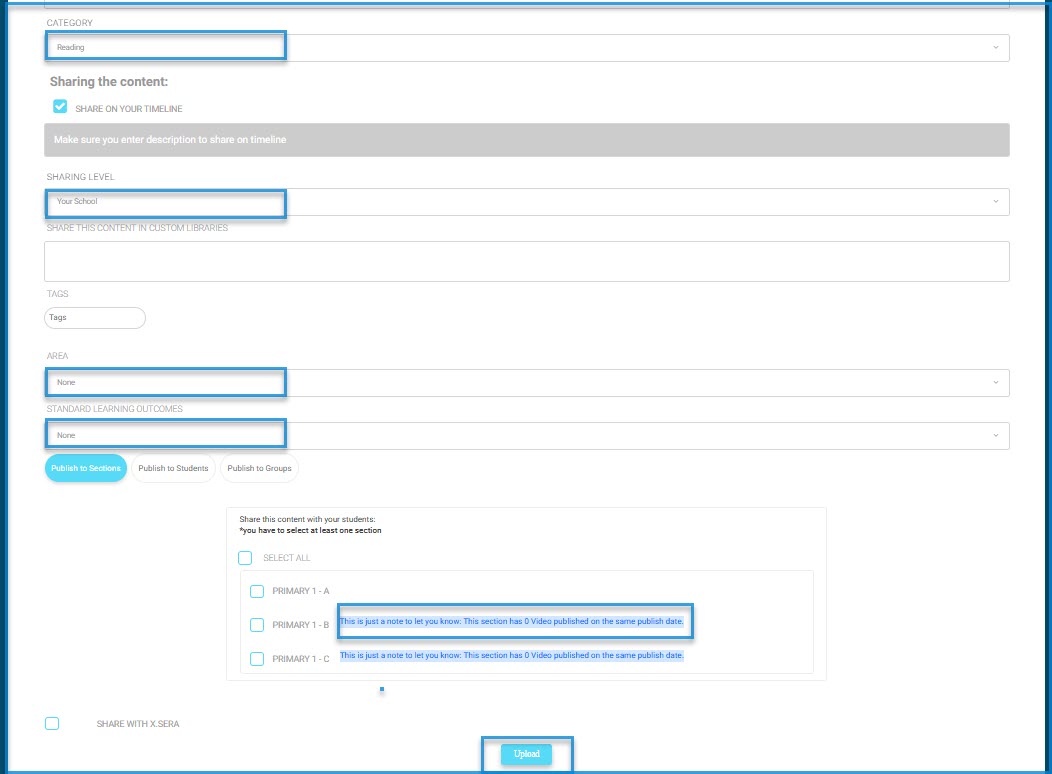The height and width of the screenshot is (774, 1052).
Task: Switch to the Publish to Groups tab
Action: click(x=259, y=469)
